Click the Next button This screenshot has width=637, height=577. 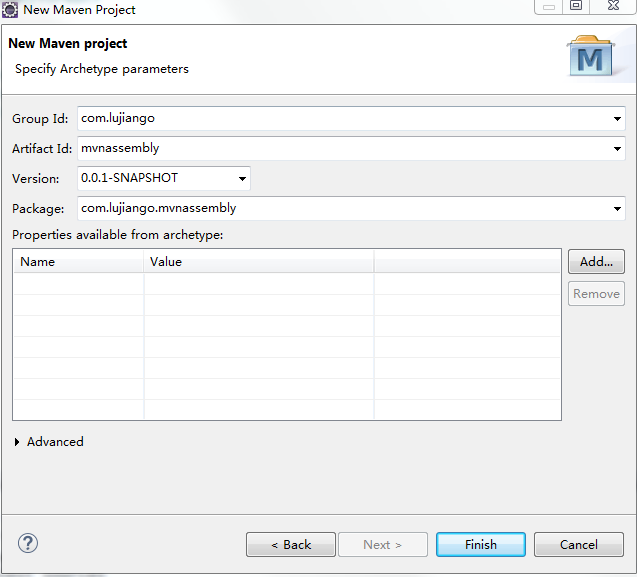tap(383, 544)
